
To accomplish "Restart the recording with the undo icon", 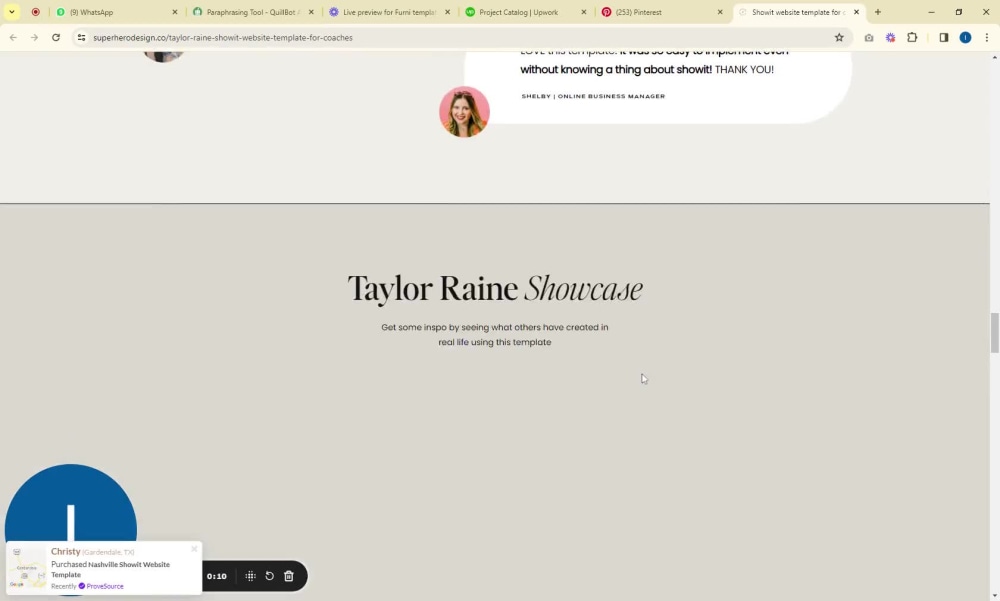I will pyautogui.click(x=270, y=576).
